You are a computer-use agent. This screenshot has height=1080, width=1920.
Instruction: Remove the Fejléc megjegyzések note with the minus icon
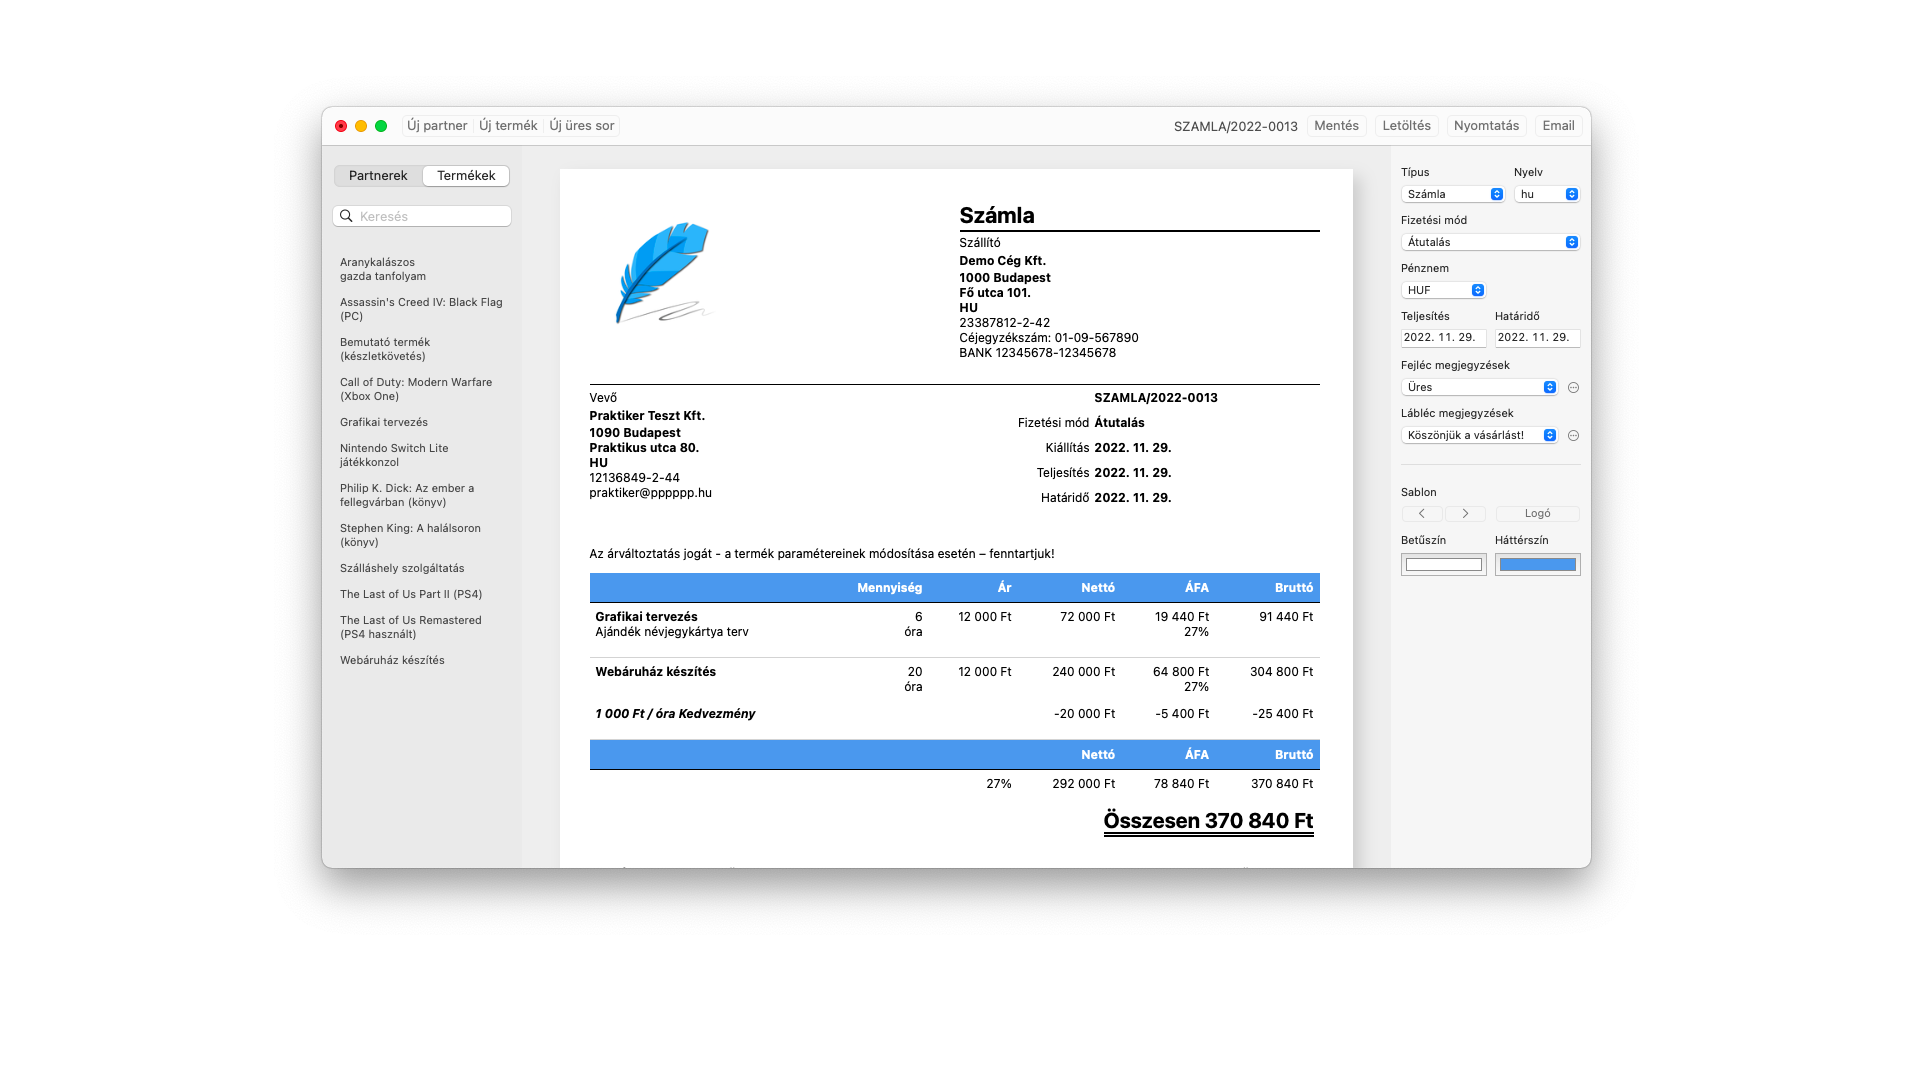[1572, 387]
